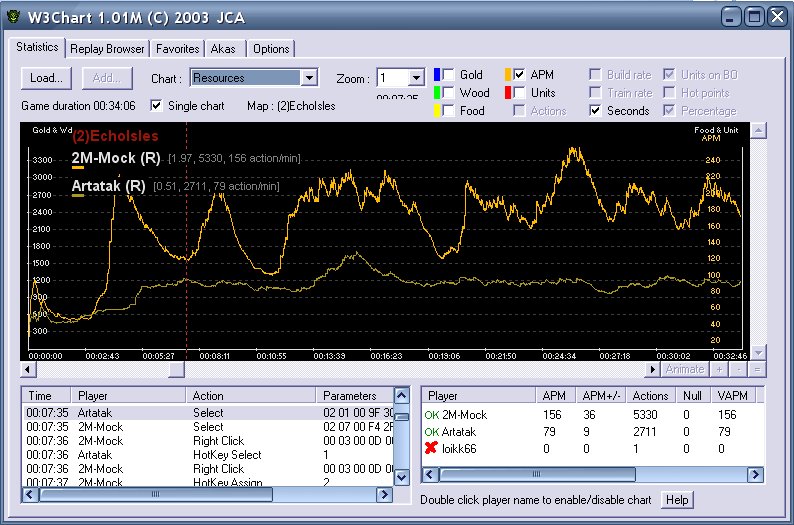Click the Animate button

pyautogui.click(x=685, y=370)
